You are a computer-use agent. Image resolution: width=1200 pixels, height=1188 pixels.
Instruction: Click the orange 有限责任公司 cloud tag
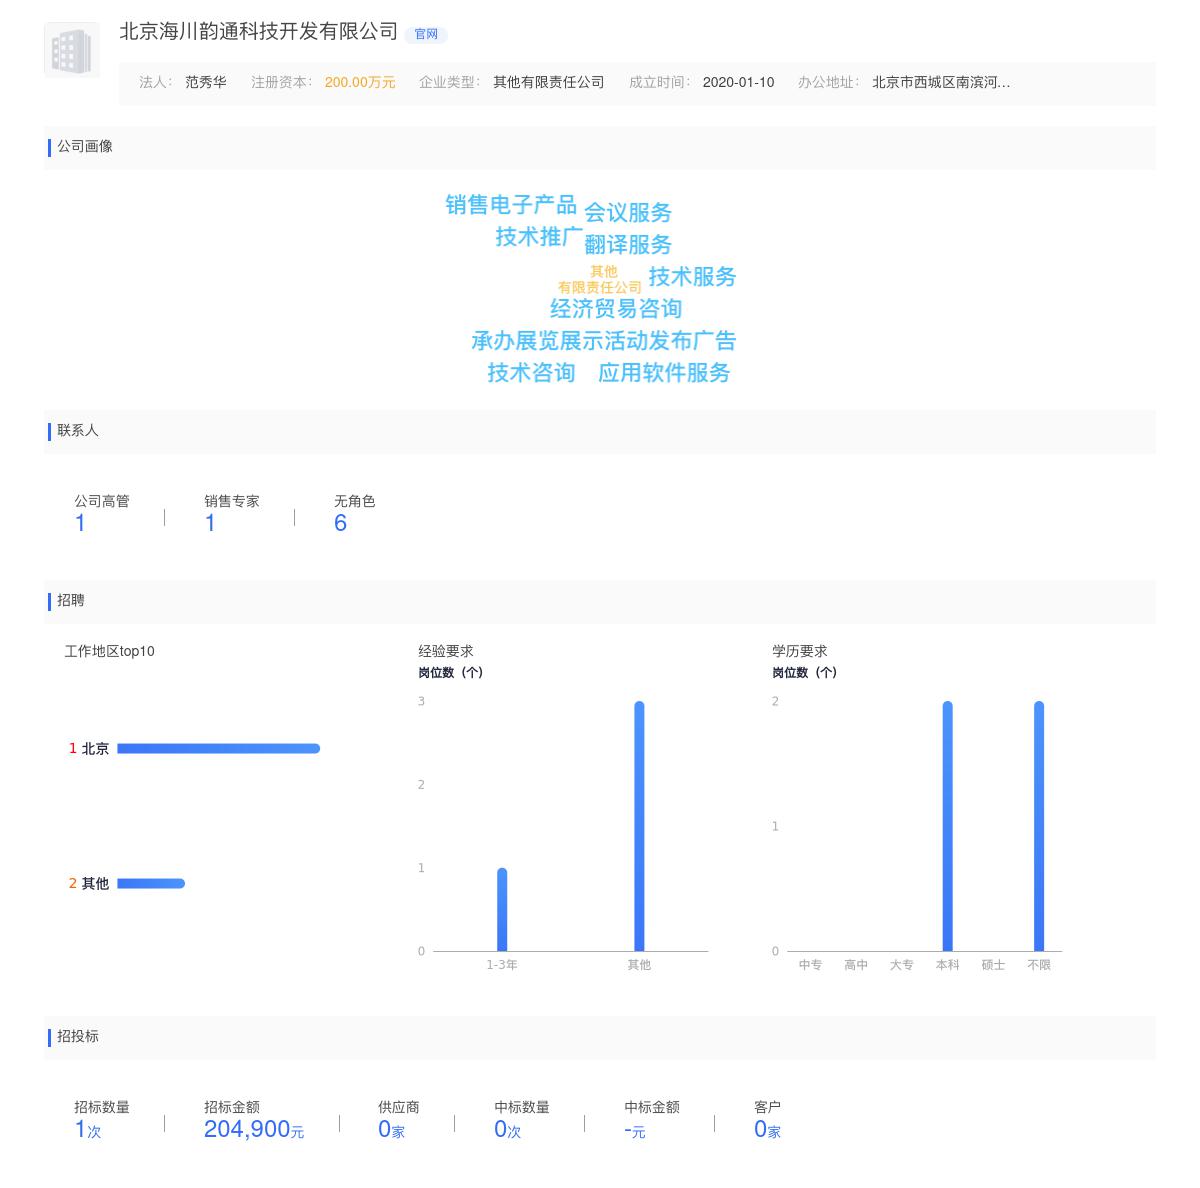point(600,288)
